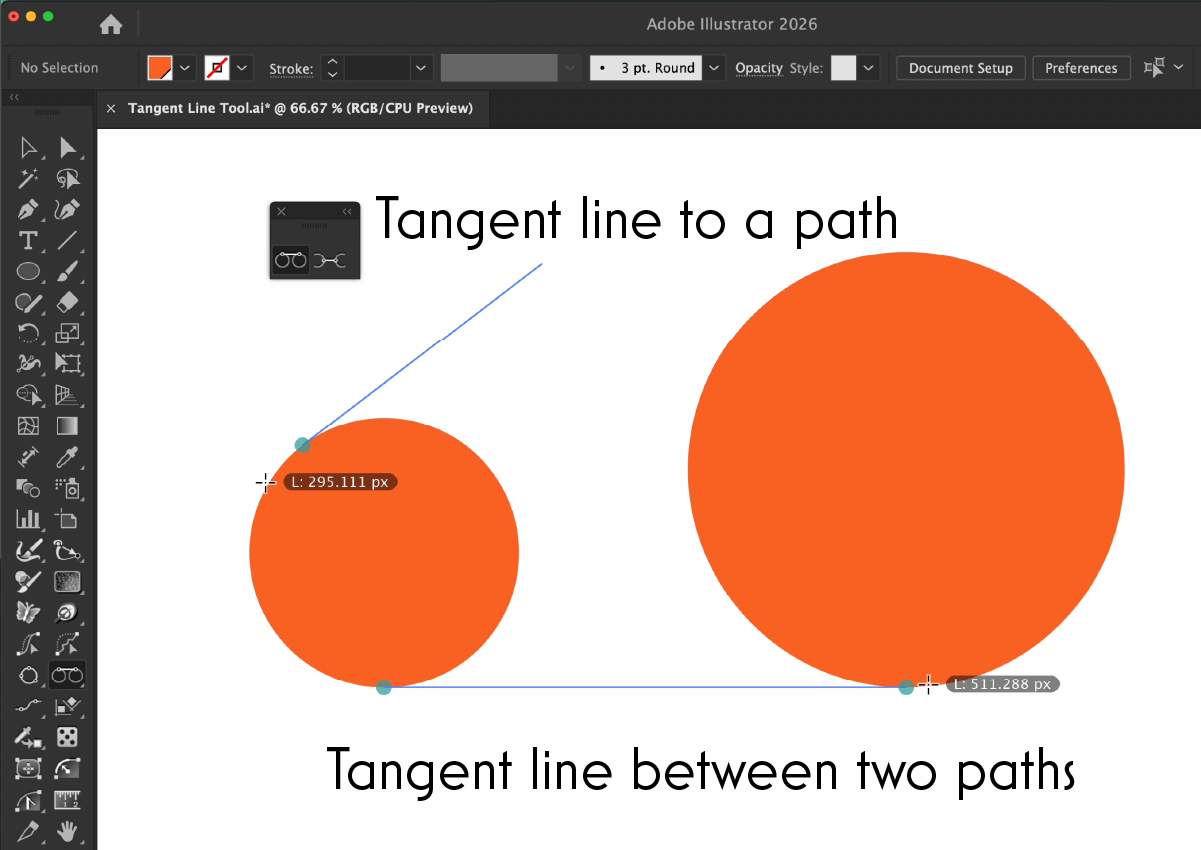Select the Eraser tool
The width and height of the screenshot is (1201, 850).
(67, 303)
